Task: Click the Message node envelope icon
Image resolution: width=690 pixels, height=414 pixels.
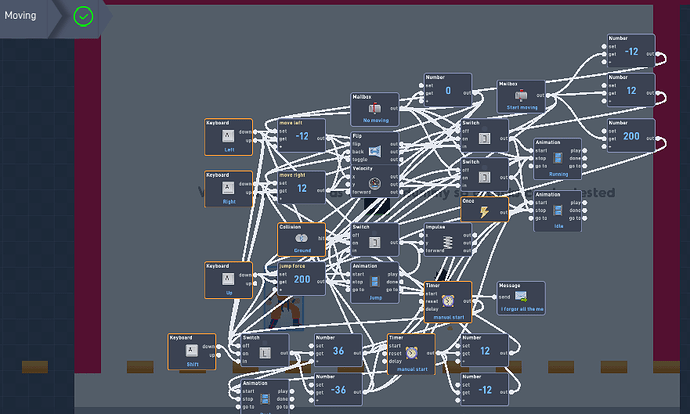Action: click(x=521, y=297)
